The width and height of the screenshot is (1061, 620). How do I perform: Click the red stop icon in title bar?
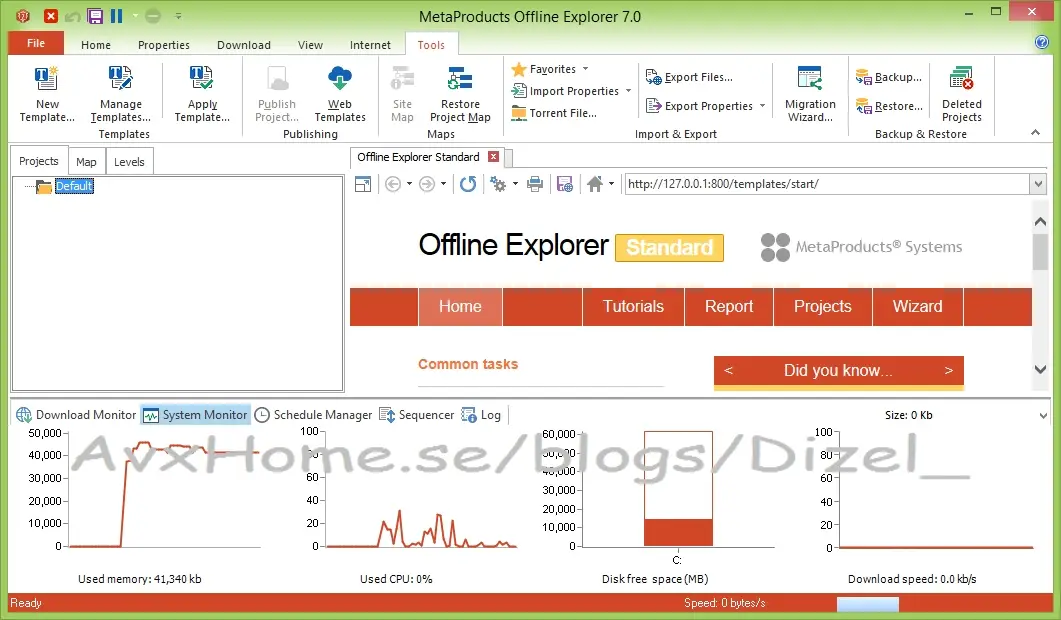coord(51,16)
